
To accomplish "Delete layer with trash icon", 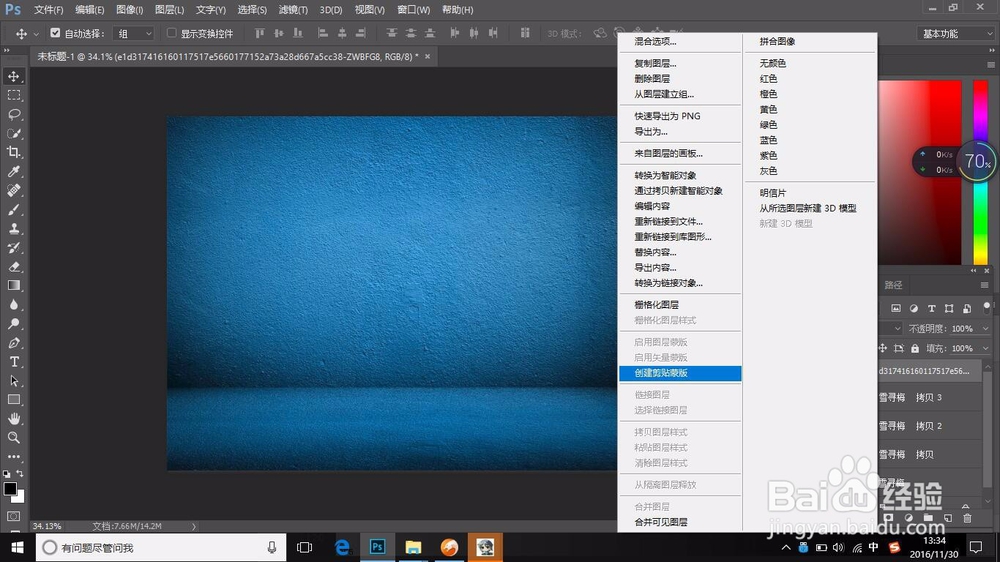I will (x=967, y=519).
